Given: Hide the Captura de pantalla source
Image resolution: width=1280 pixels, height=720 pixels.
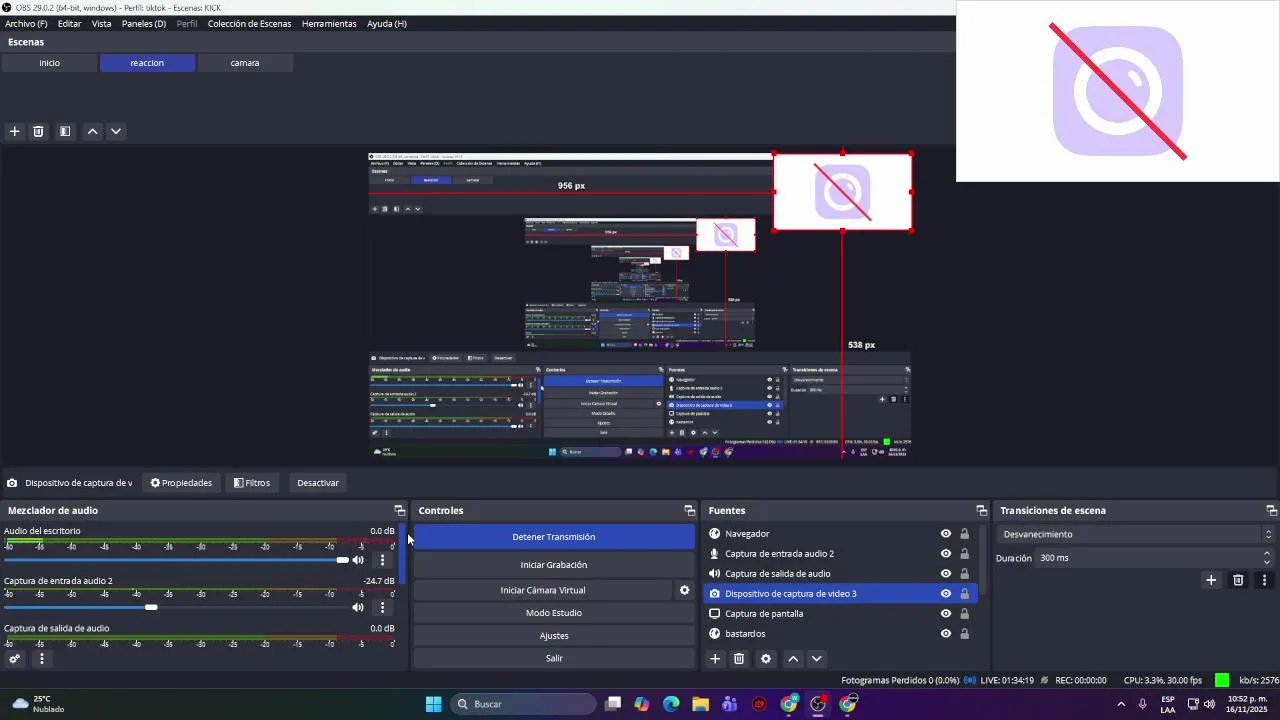Looking at the screenshot, I should tap(946, 614).
